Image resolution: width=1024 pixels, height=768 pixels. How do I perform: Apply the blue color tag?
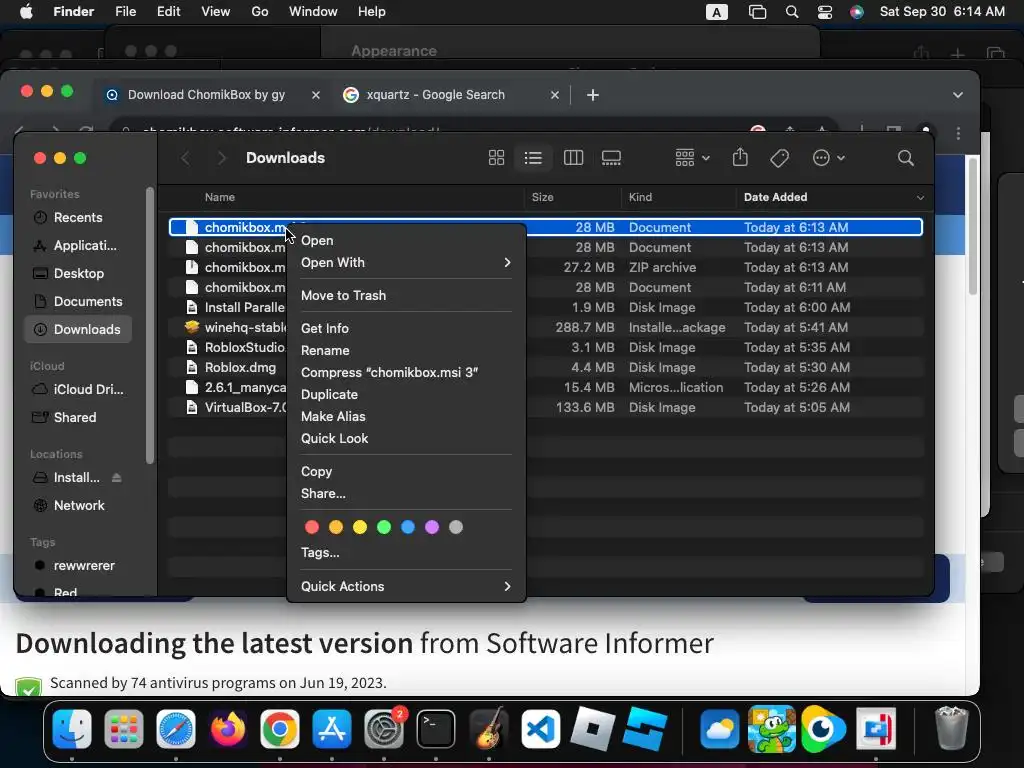408,527
